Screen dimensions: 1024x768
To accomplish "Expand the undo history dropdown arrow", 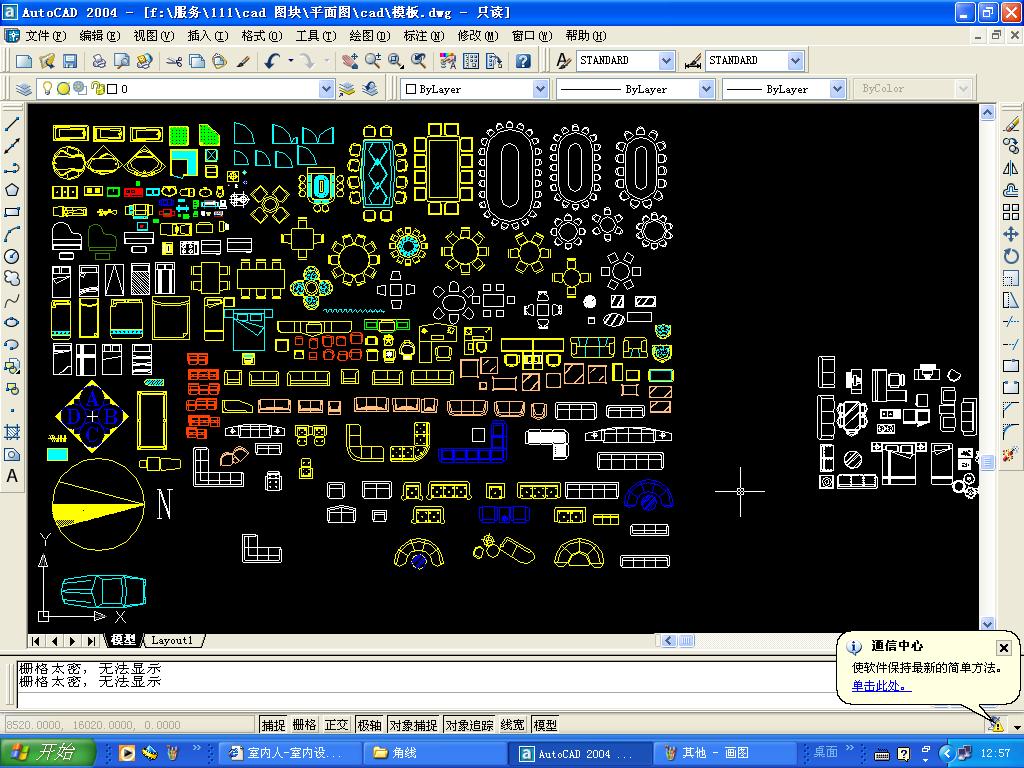I will (291, 61).
